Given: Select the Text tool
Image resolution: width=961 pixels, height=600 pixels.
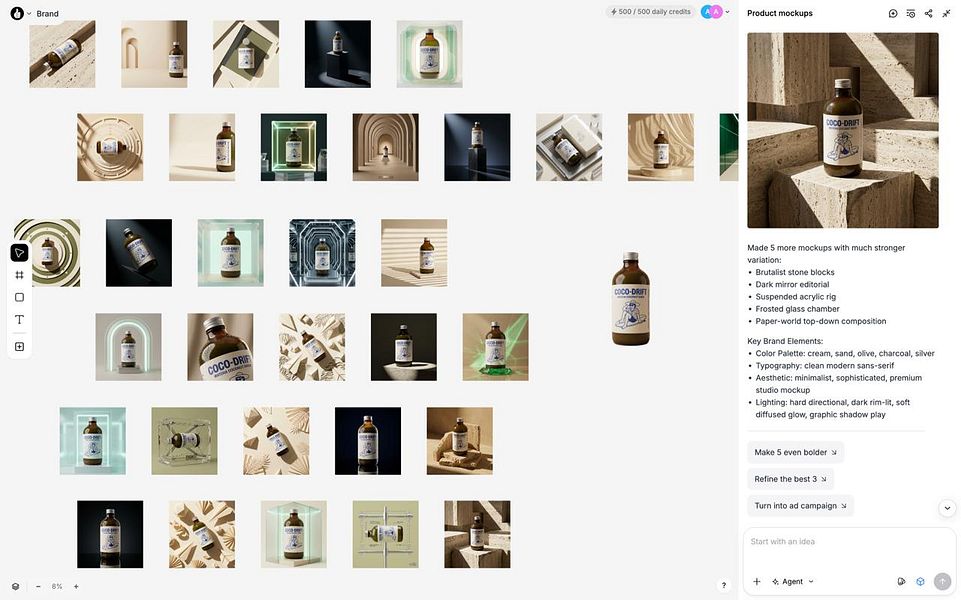Looking at the screenshot, I should pyautogui.click(x=20, y=319).
